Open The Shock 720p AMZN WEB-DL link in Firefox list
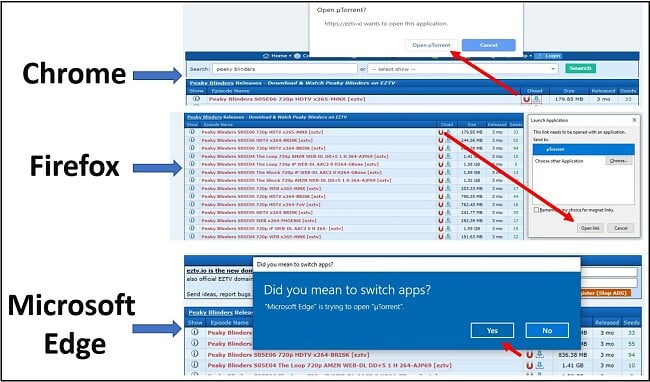This screenshot has width=650, height=382. 296,180
